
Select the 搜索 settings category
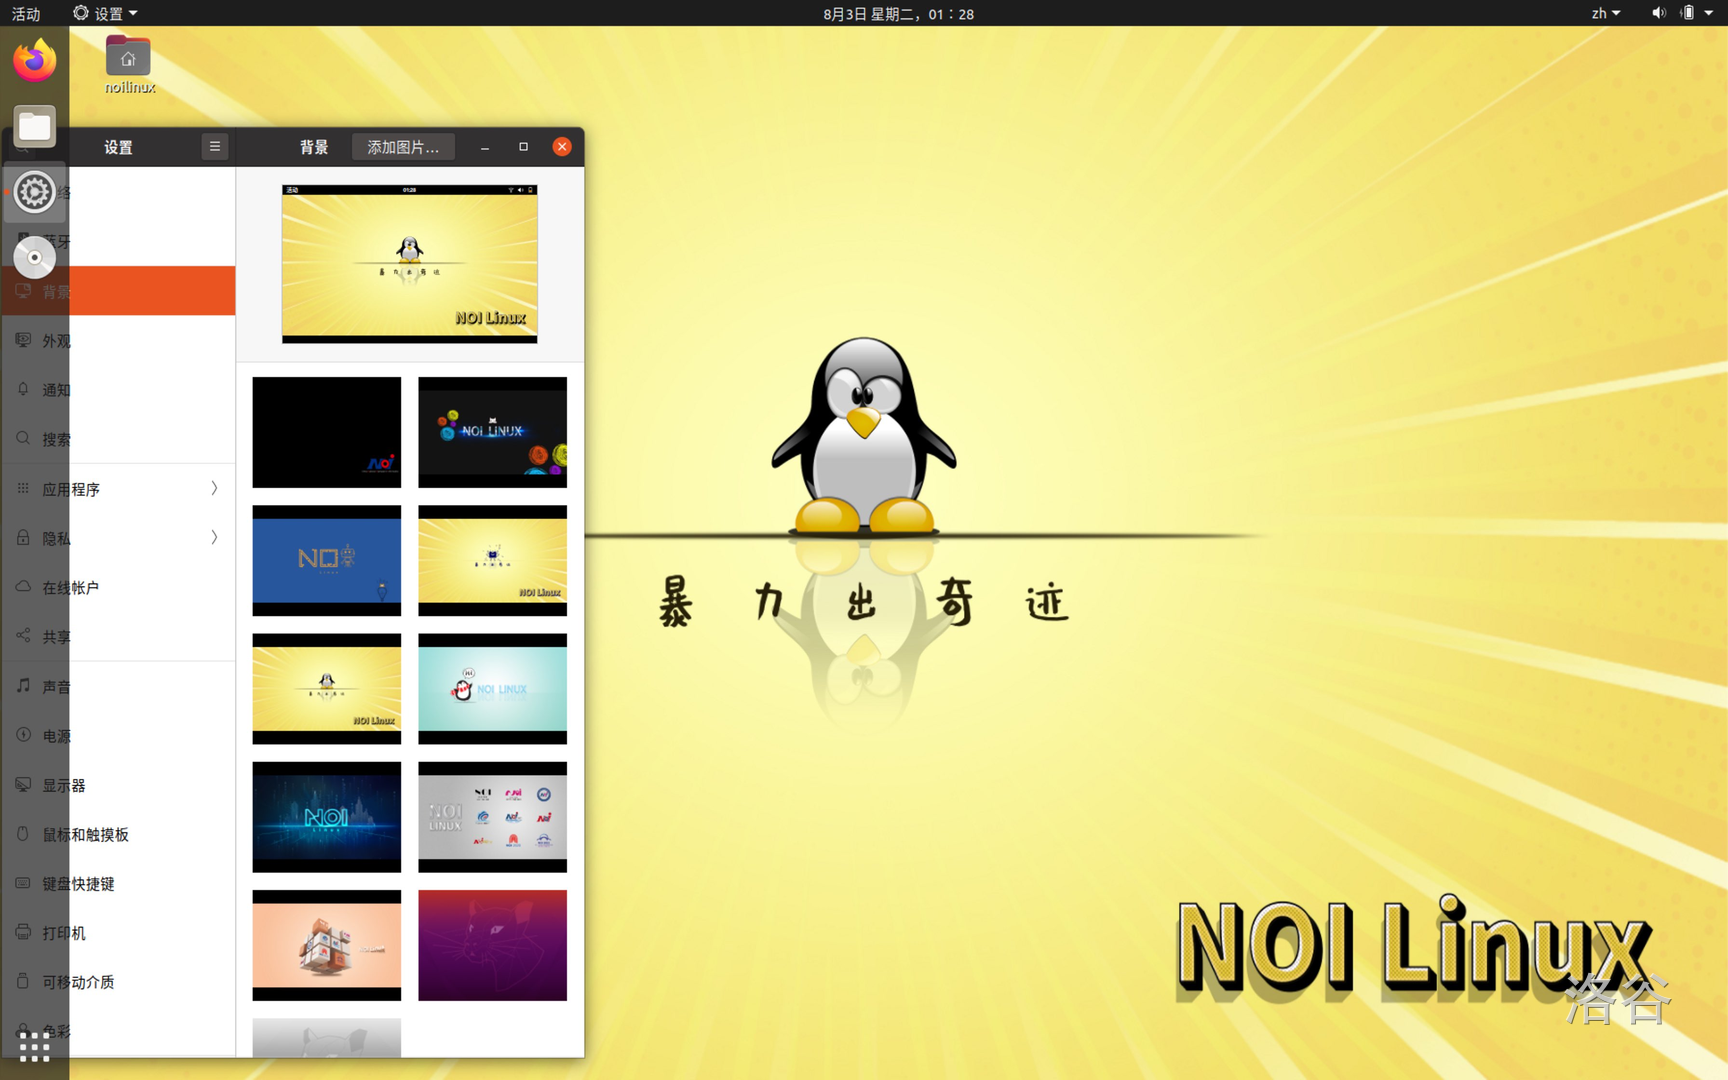(x=118, y=438)
